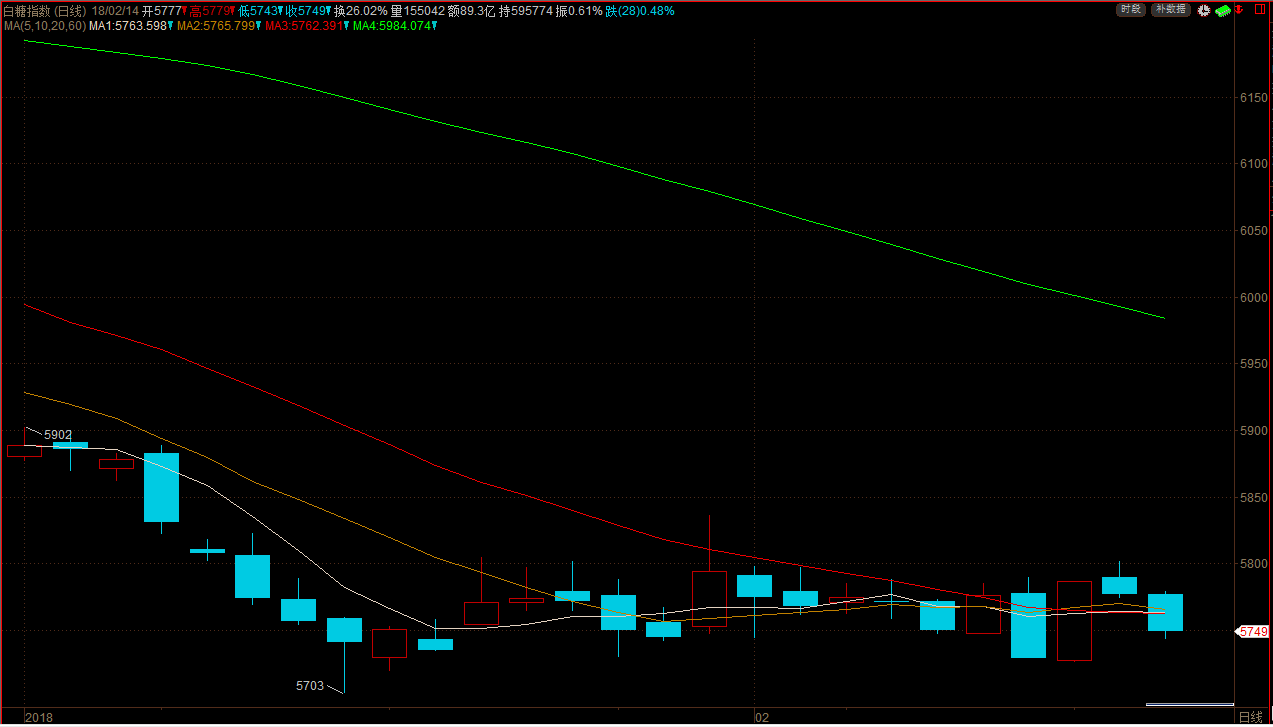
Task: Click the 振0.61% amplitude value
Action: click(579, 11)
